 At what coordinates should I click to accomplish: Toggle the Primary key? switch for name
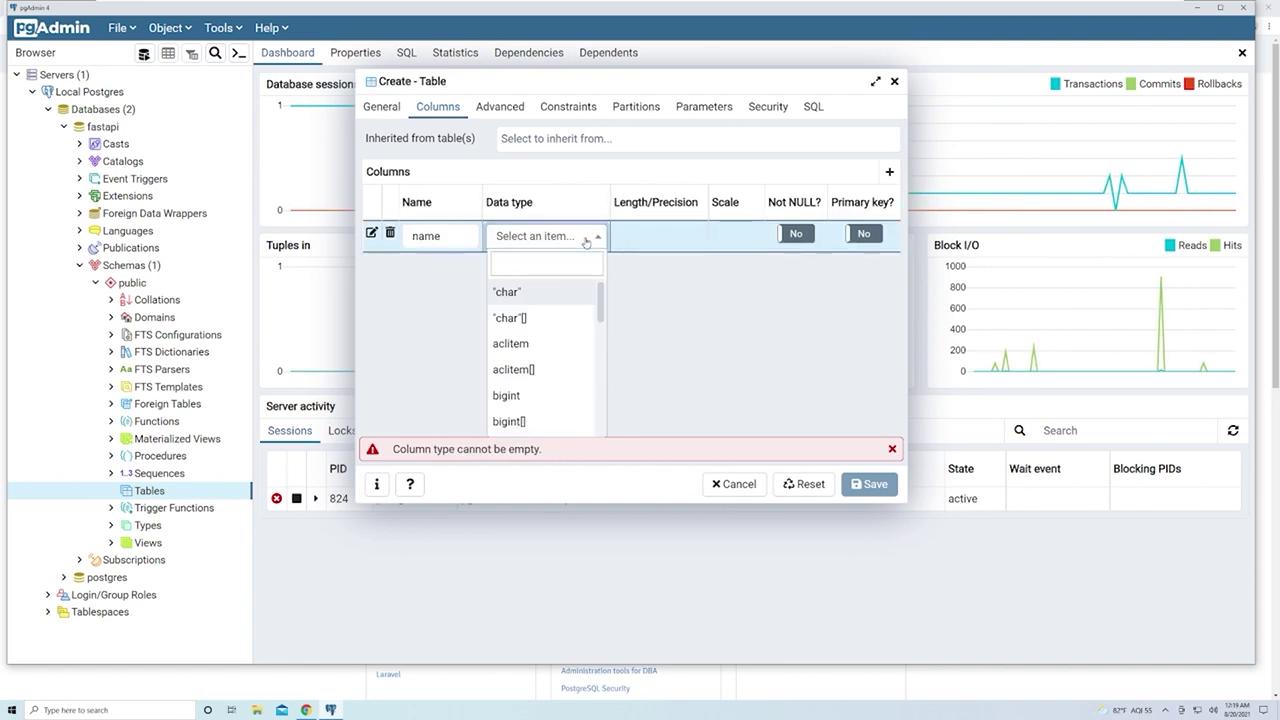(x=863, y=234)
